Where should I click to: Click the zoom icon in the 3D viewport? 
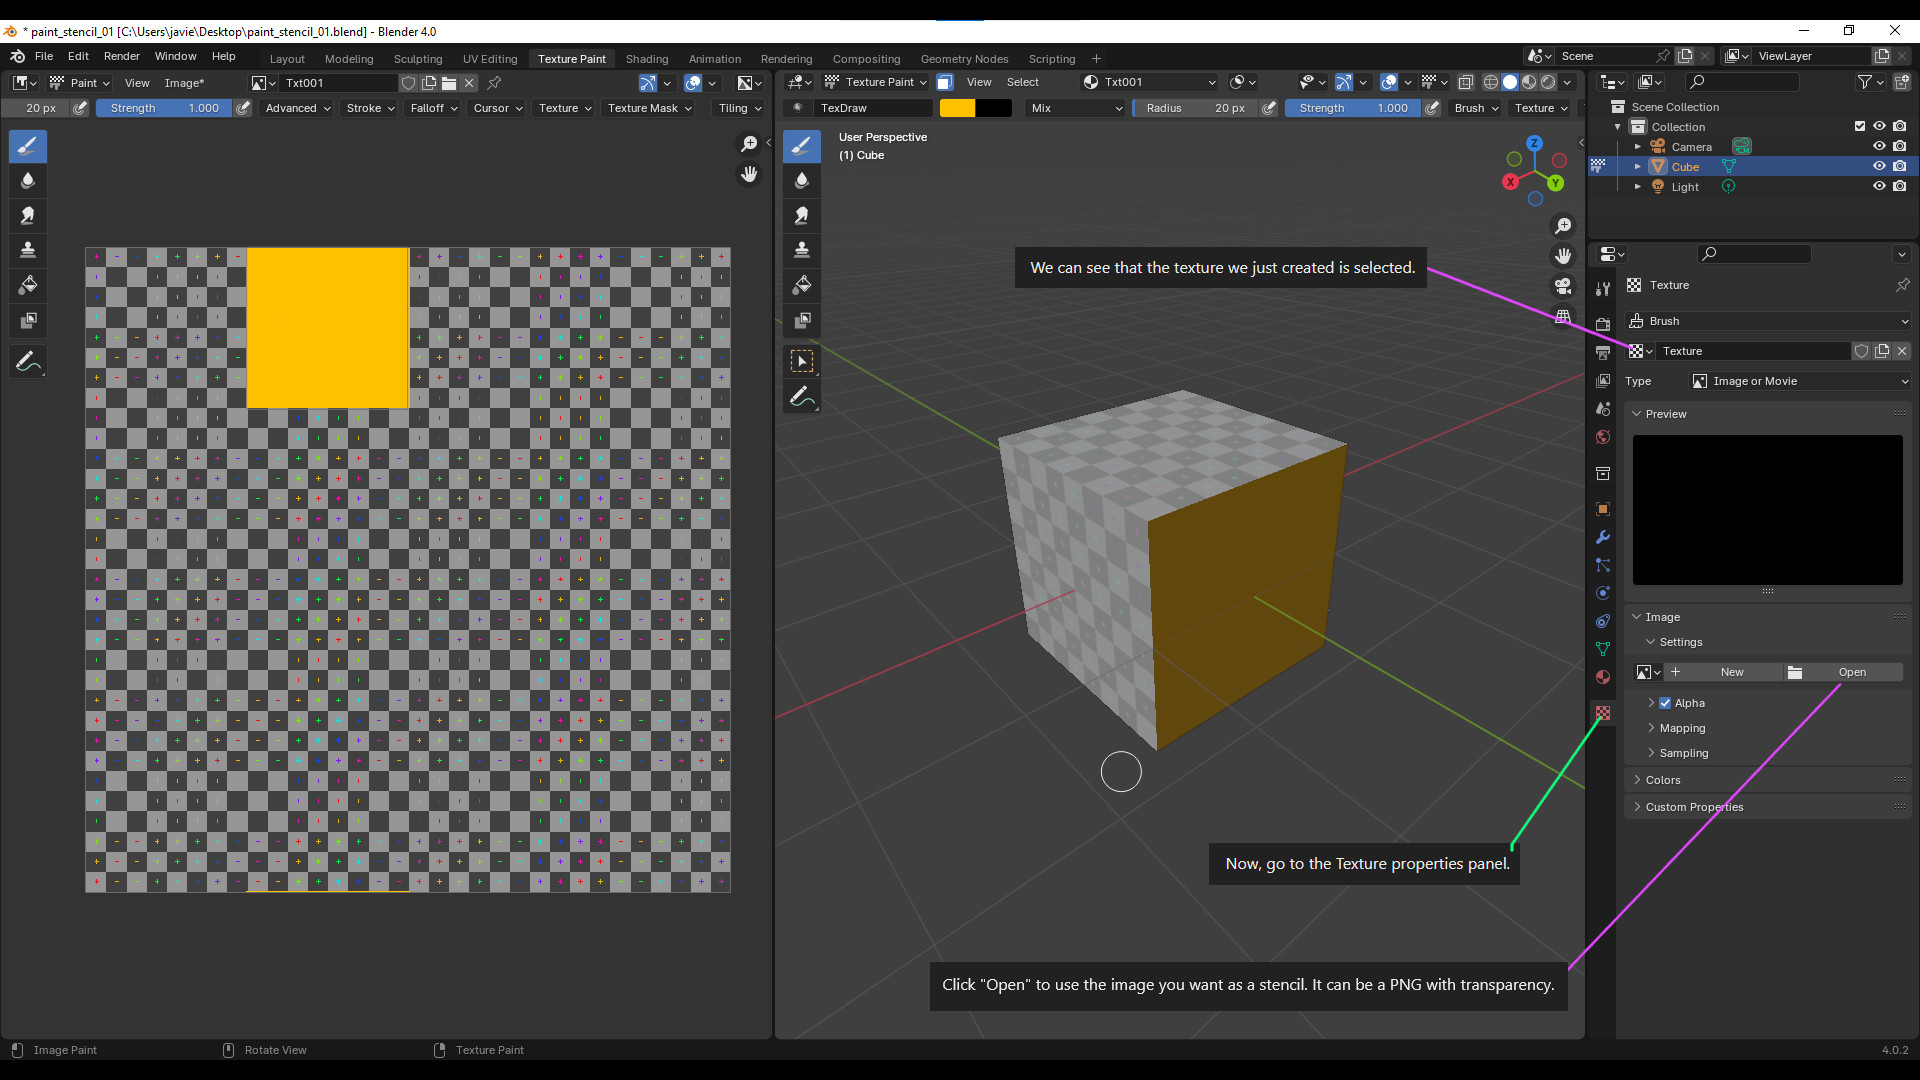[x=1563, y=227]
